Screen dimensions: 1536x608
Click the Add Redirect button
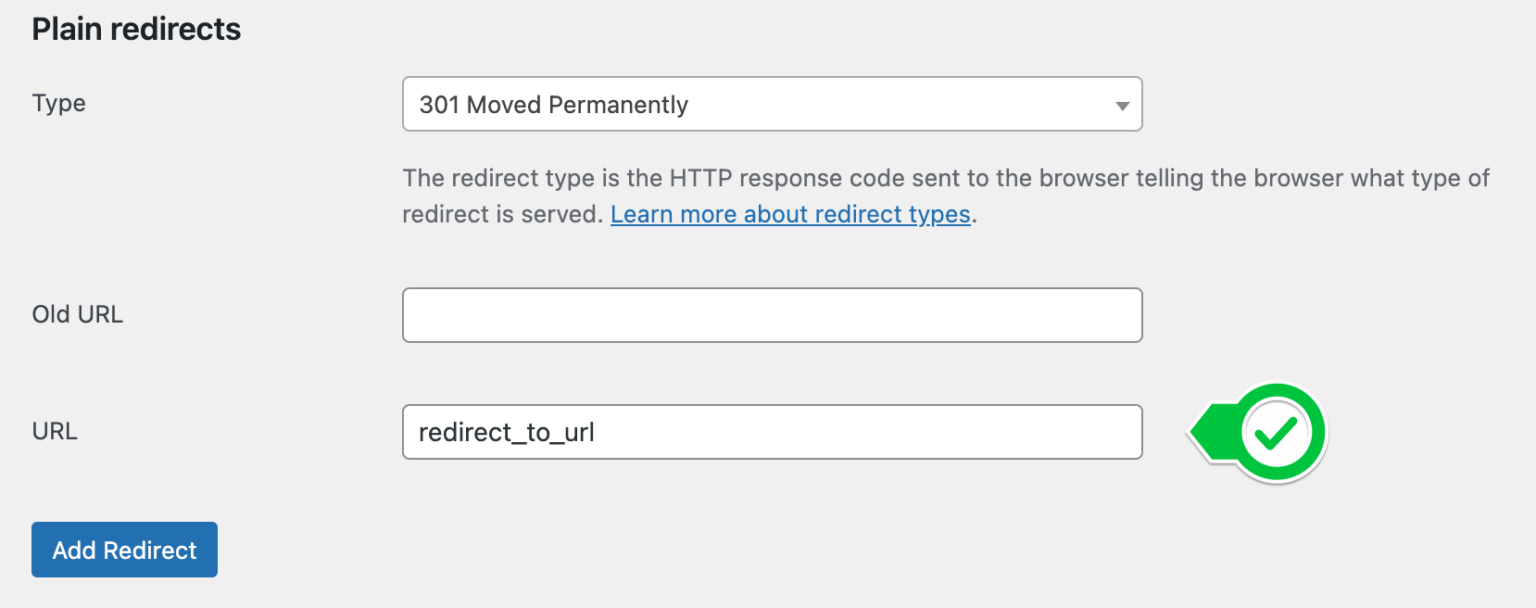pos(124,549)
